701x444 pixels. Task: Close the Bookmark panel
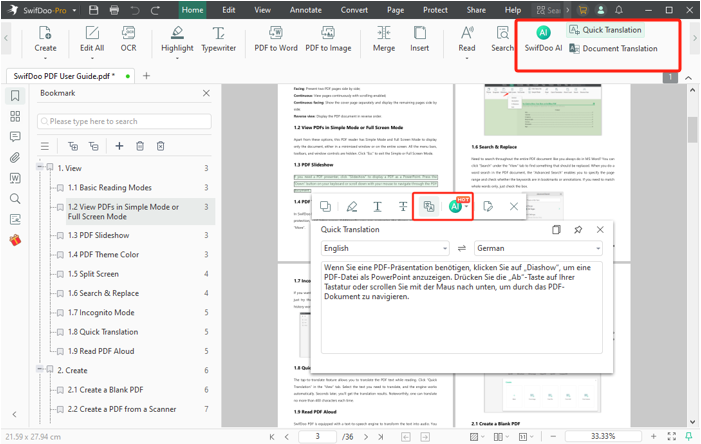tap(206, 93)
